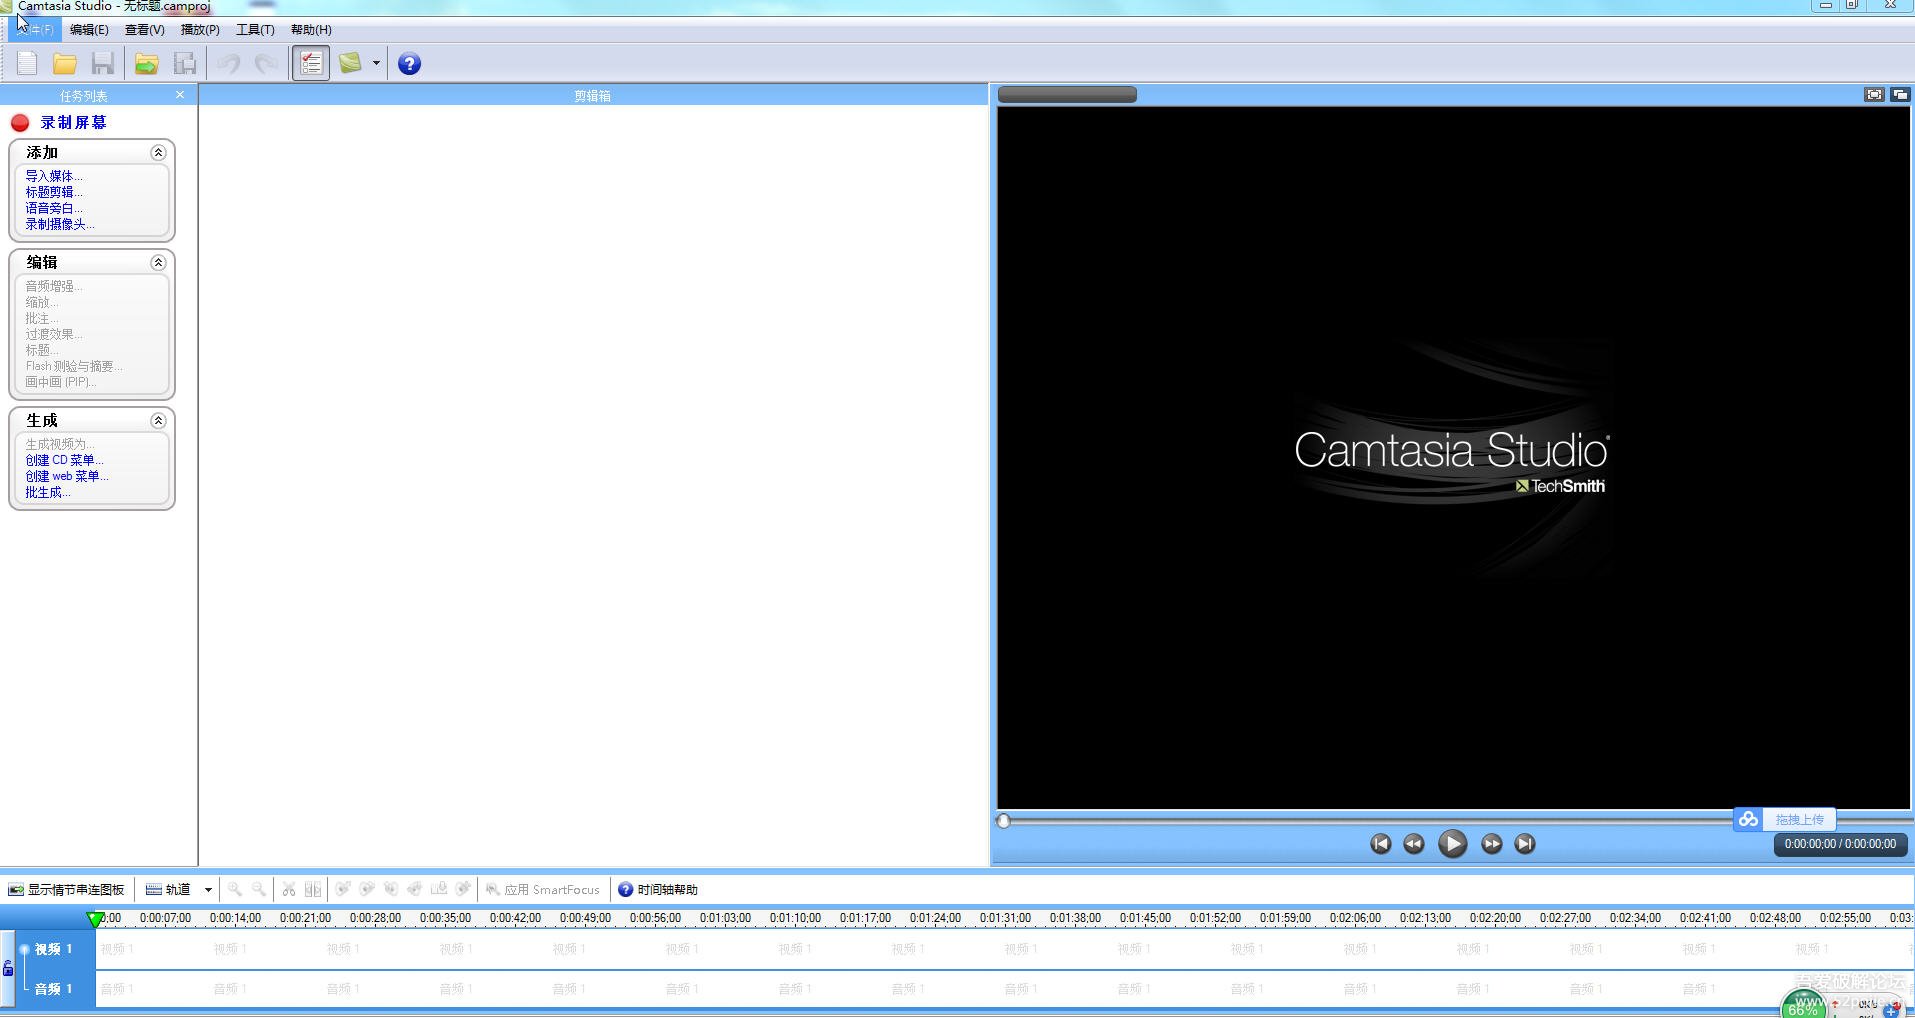Viewport: 1915px width, 1018px height.
Task: Collapse the 编辑 section
Action: [158, 263]
